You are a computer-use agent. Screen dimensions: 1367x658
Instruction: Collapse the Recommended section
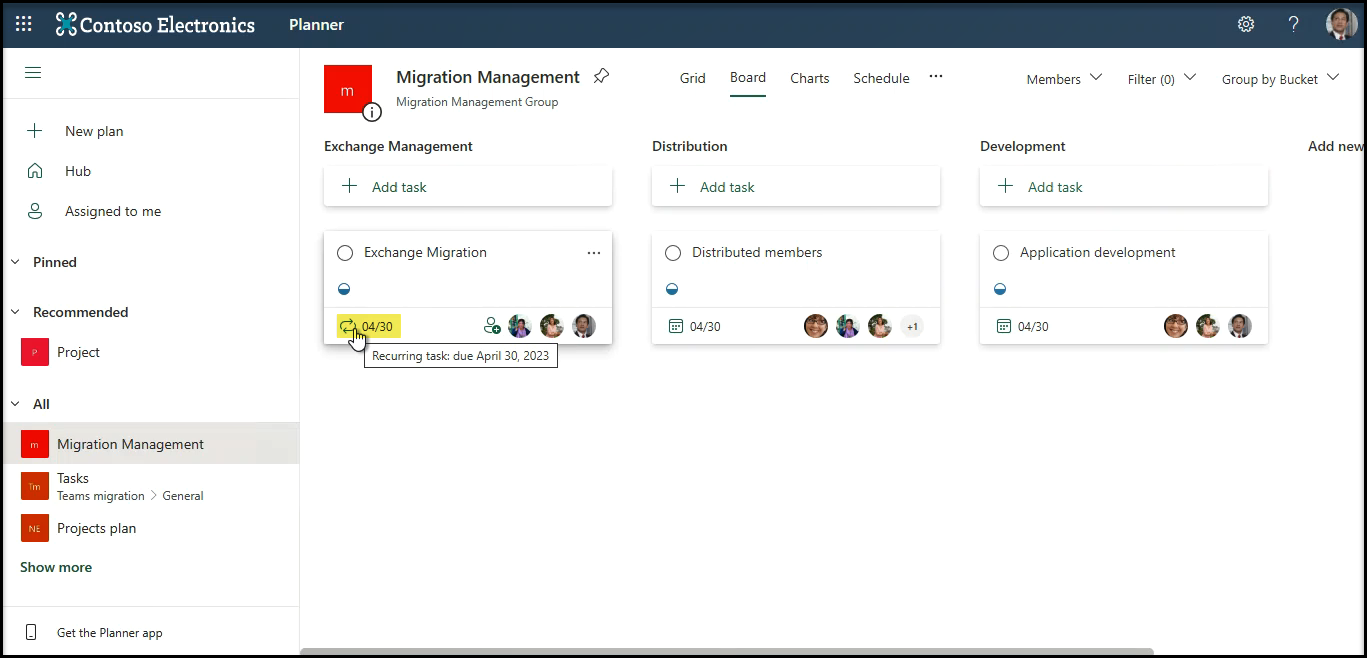(16, 312)
